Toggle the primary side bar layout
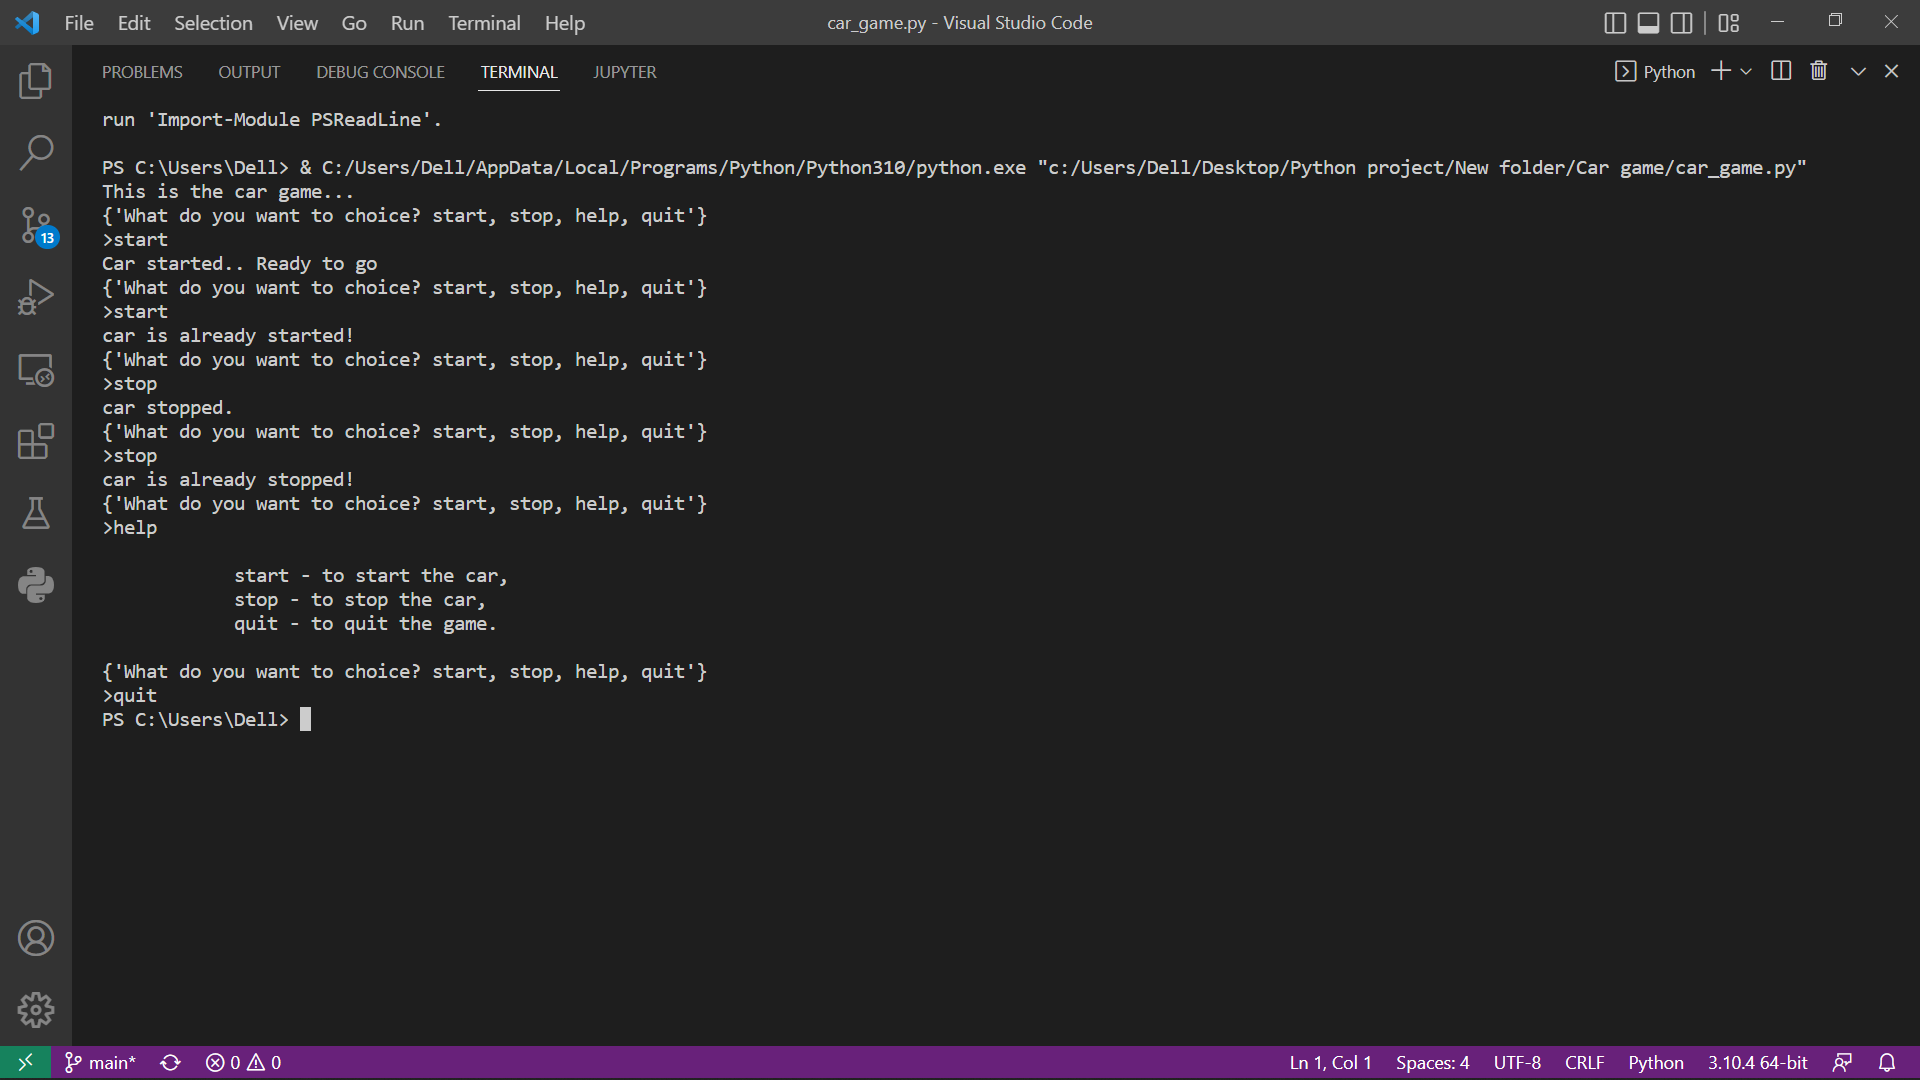Viewport: 1920px width, 1080px height. 1615,22
